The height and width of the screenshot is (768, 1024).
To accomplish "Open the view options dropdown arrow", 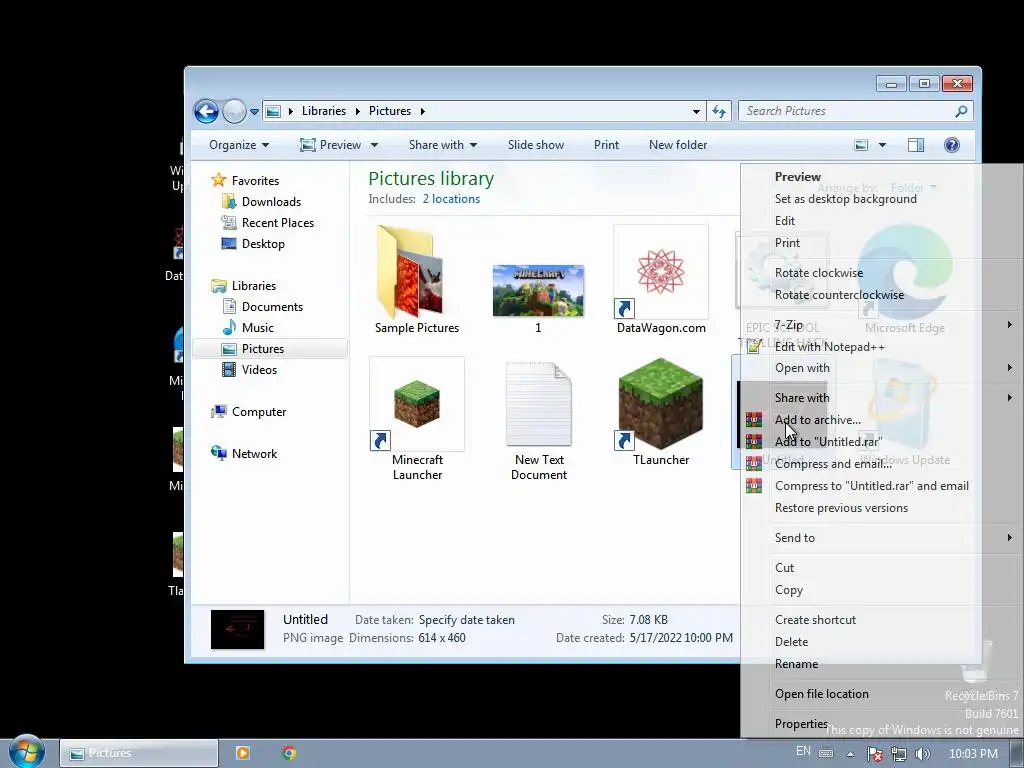I will [882, 145].
